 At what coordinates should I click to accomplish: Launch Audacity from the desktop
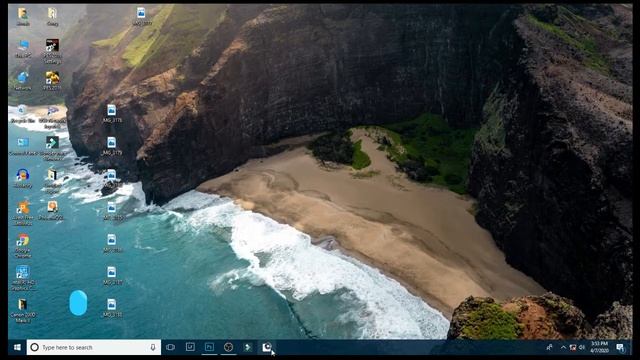pos(23,178)
